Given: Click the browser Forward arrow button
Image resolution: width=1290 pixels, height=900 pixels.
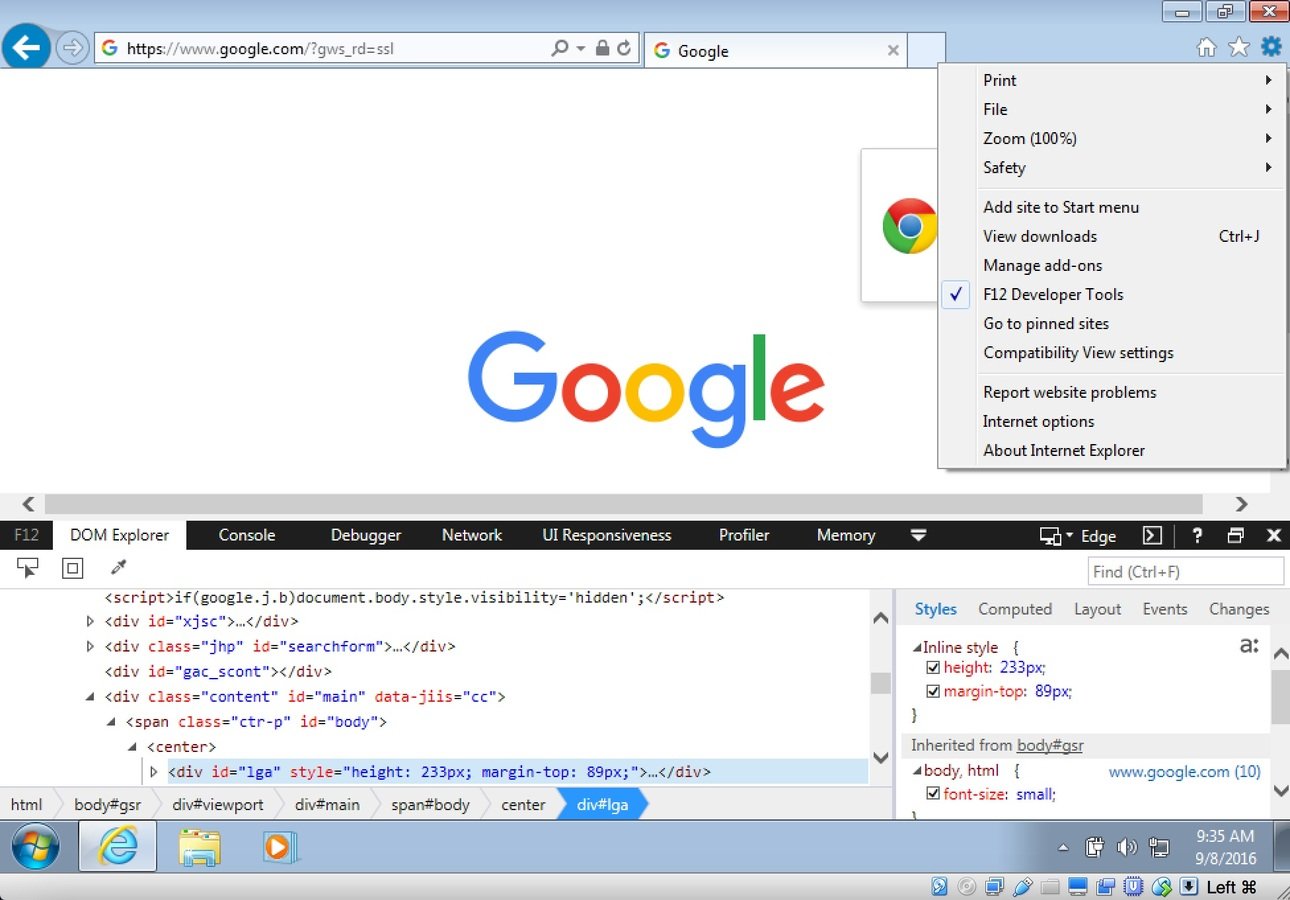Looking at the screenshot, I should (72, 48).
